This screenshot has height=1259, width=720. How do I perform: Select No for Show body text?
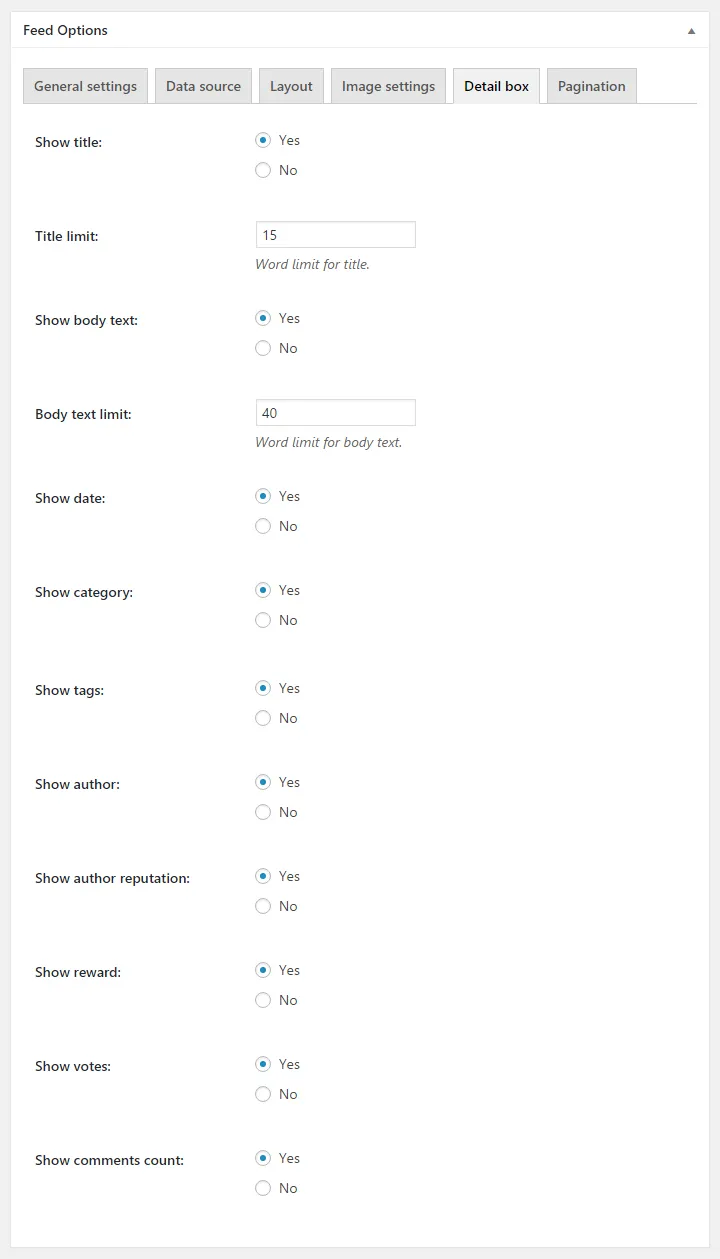coord(263,348)
